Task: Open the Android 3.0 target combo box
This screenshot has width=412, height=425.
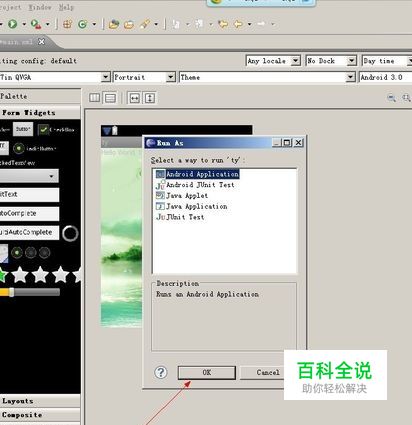Action: point(385,77)
